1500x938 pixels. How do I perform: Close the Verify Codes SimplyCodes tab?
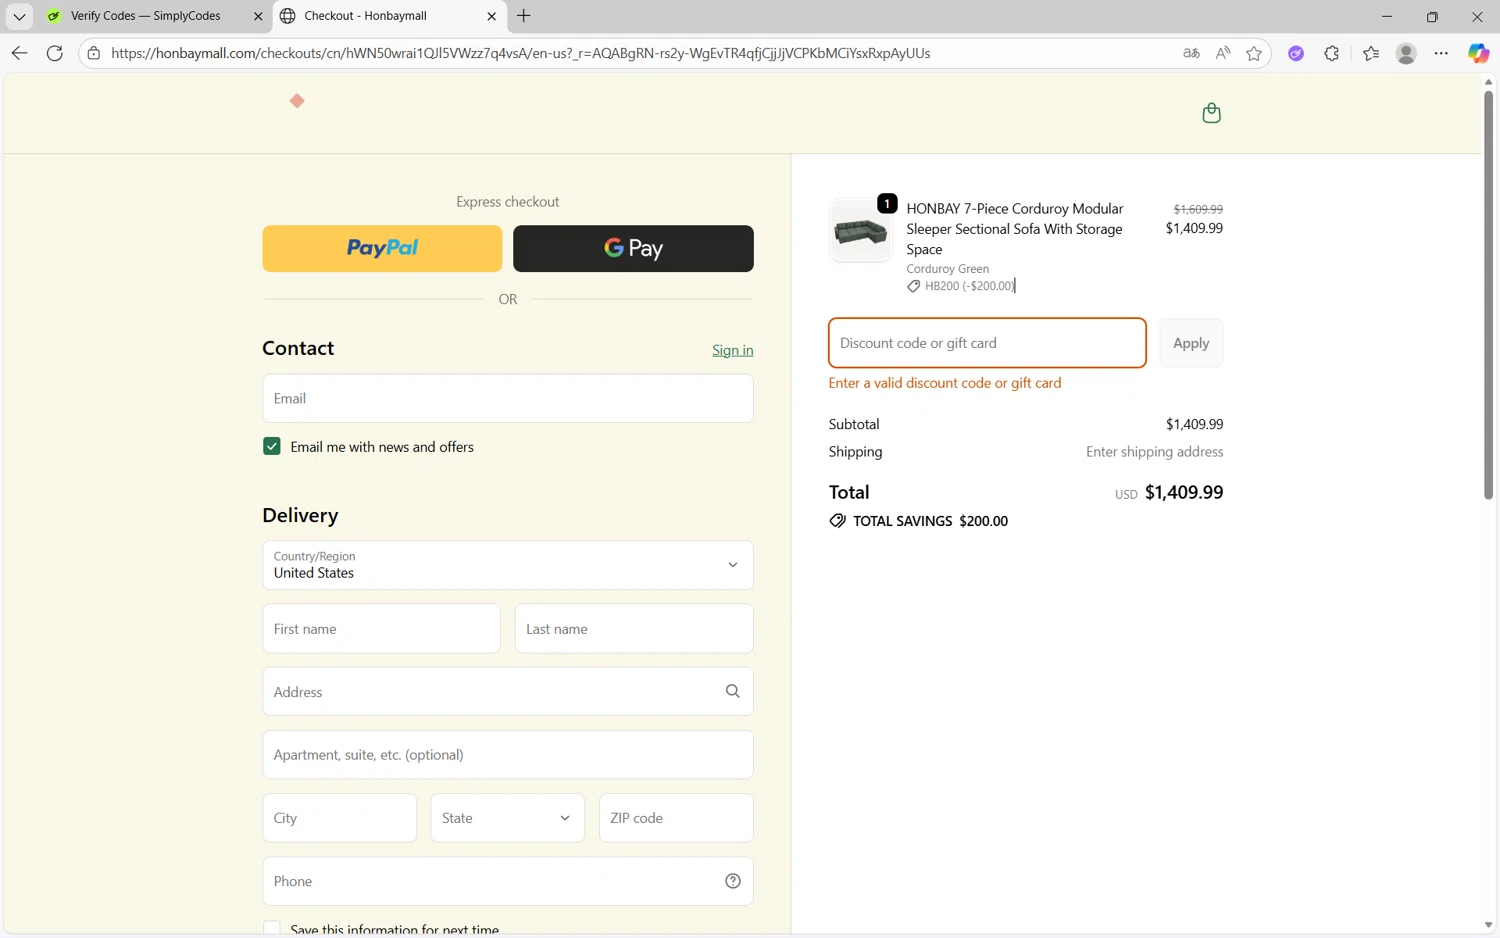(258, 16)
